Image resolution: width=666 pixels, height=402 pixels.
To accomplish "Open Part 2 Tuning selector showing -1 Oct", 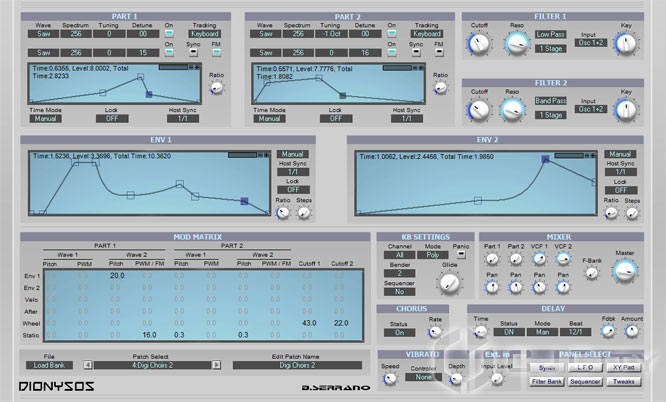I will pos(331,34).
